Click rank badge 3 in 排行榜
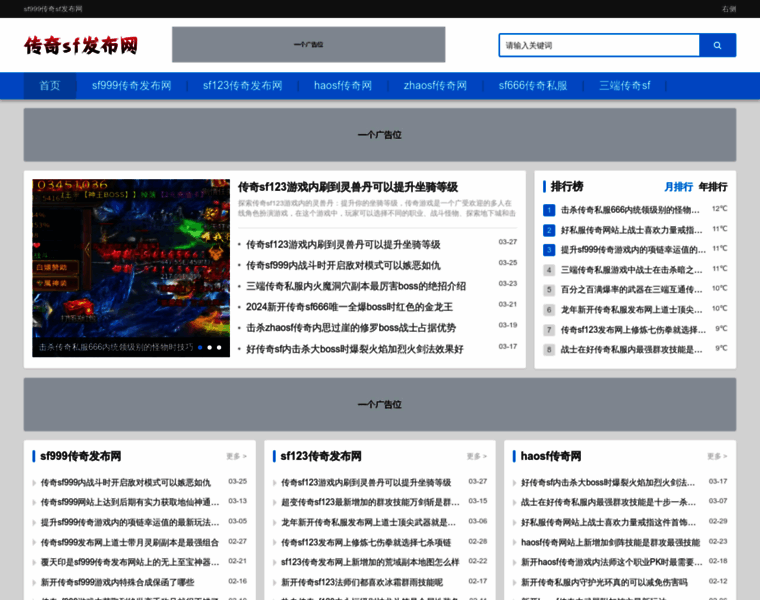 point(549,250)
